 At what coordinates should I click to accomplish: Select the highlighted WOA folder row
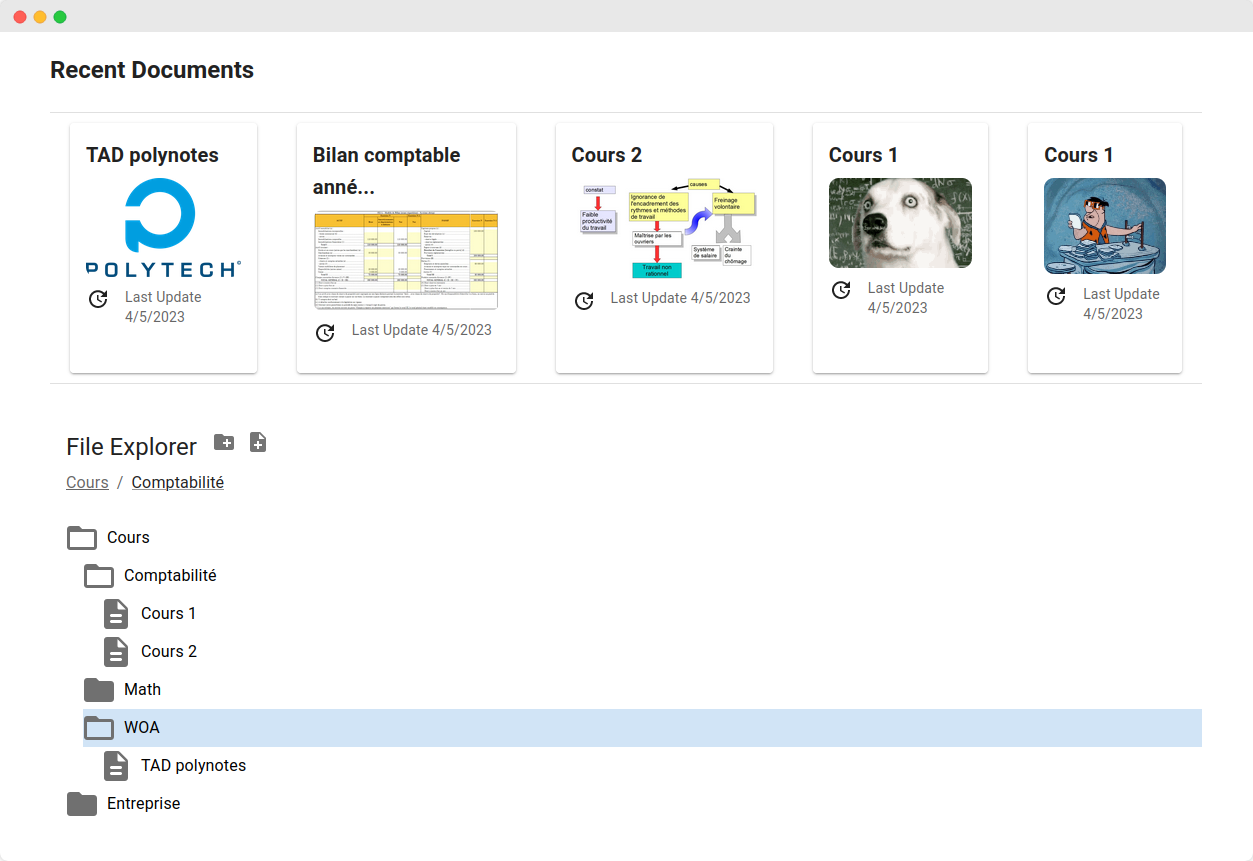point(642,728)
